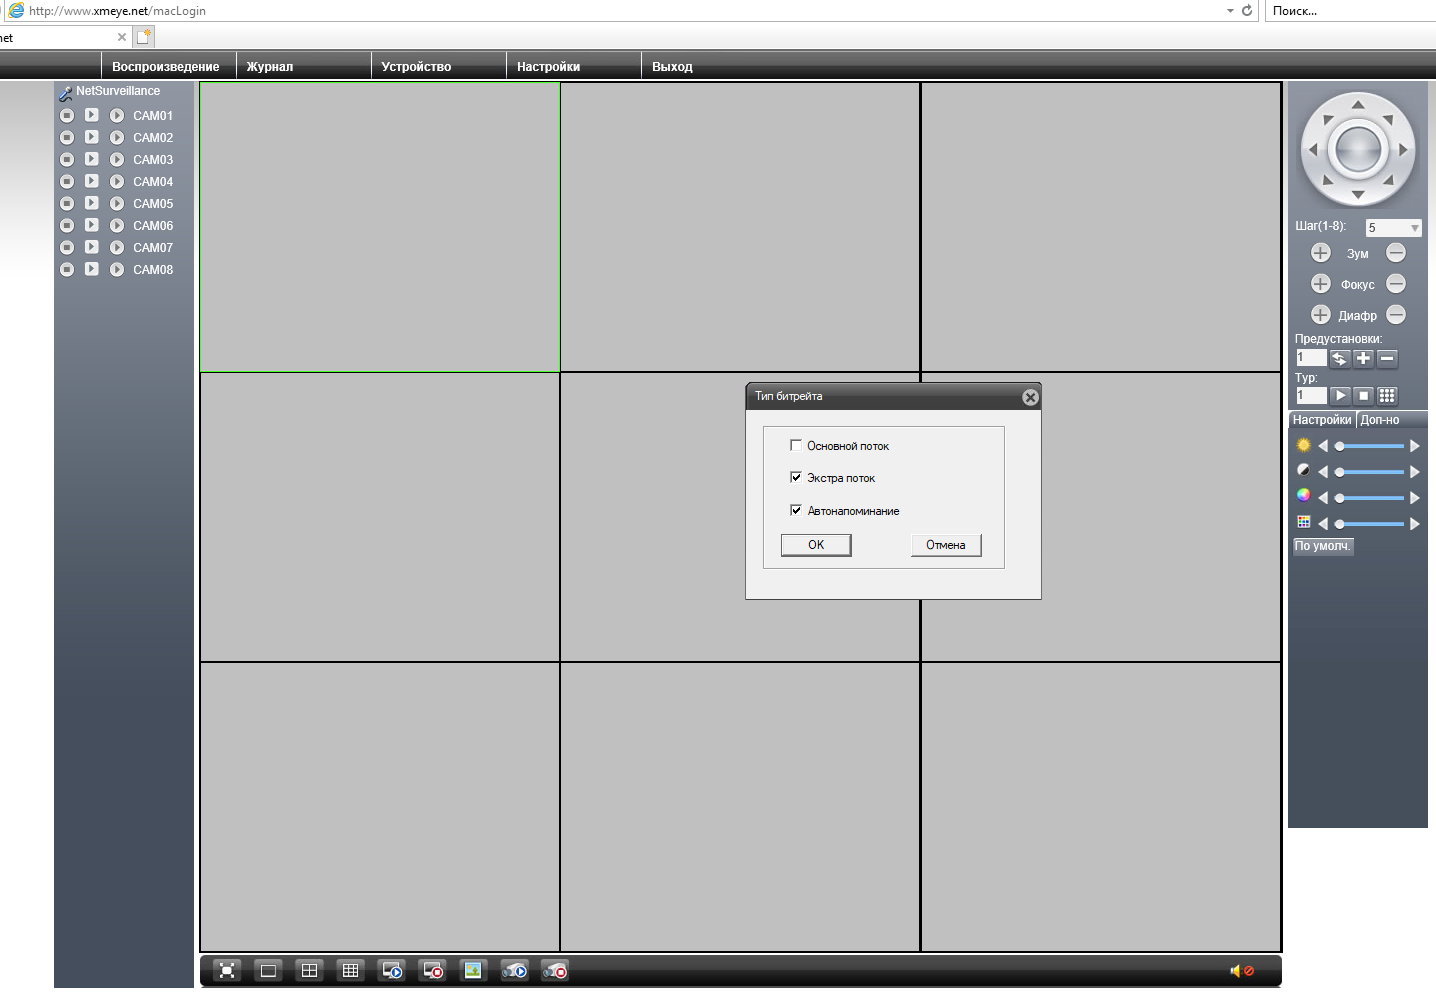1436x992 pixels.
Task: Switch to nine-window grid layout
Action: (350, 970)
